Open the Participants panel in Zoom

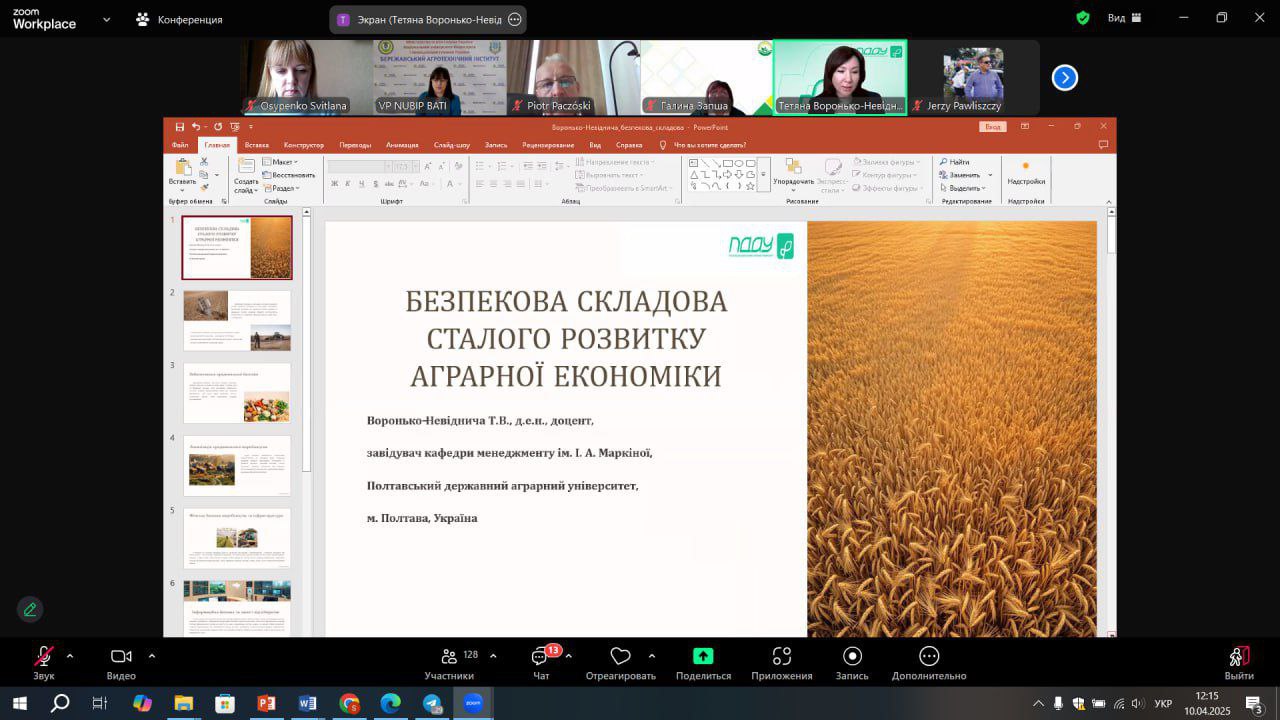coord(449,657)
